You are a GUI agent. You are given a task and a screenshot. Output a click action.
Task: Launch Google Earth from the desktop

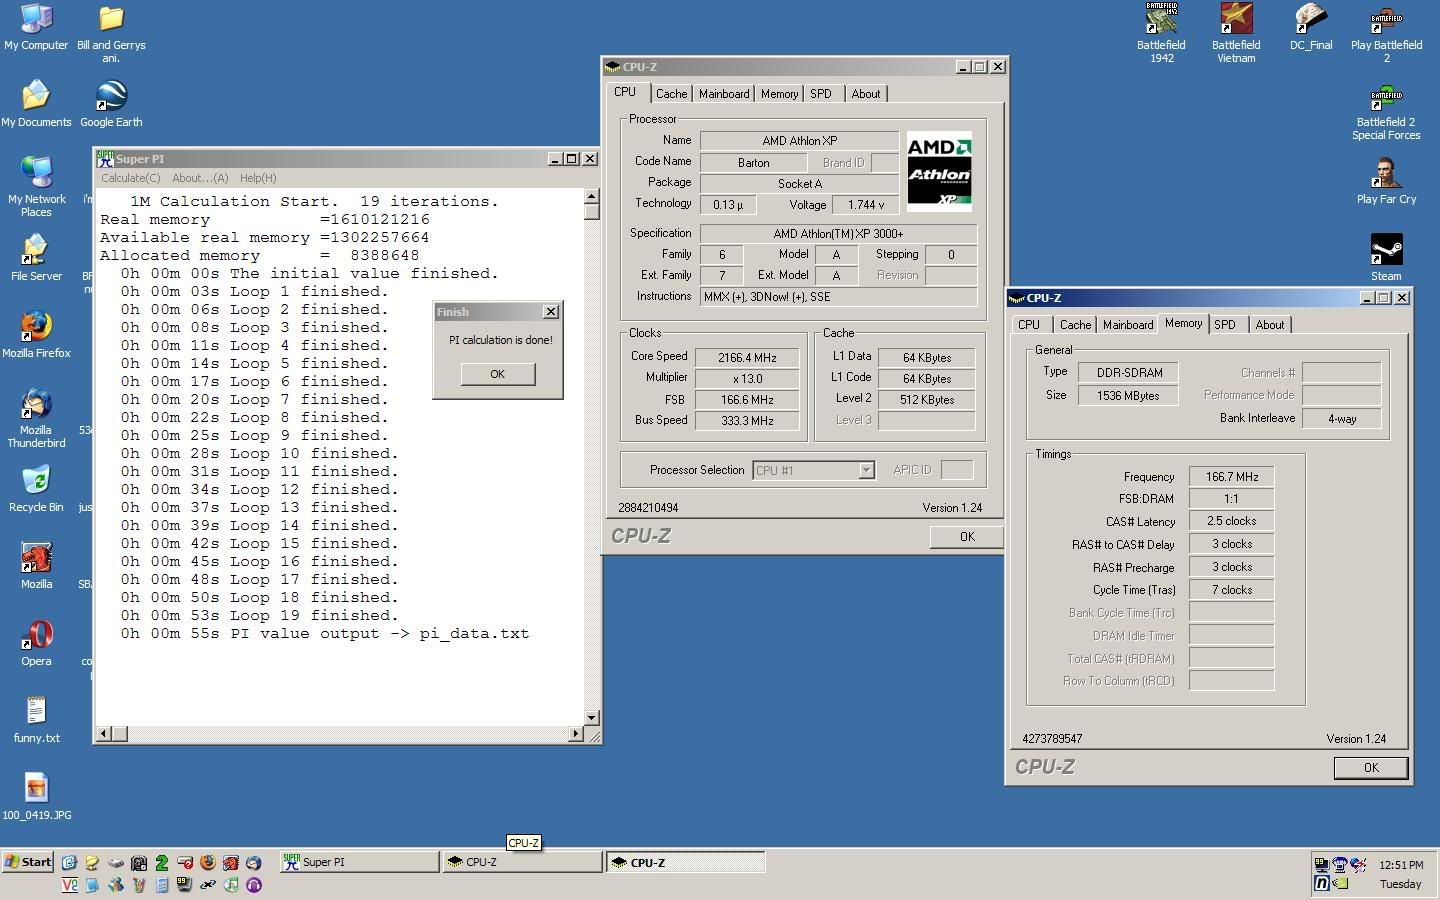pos(111,104)
